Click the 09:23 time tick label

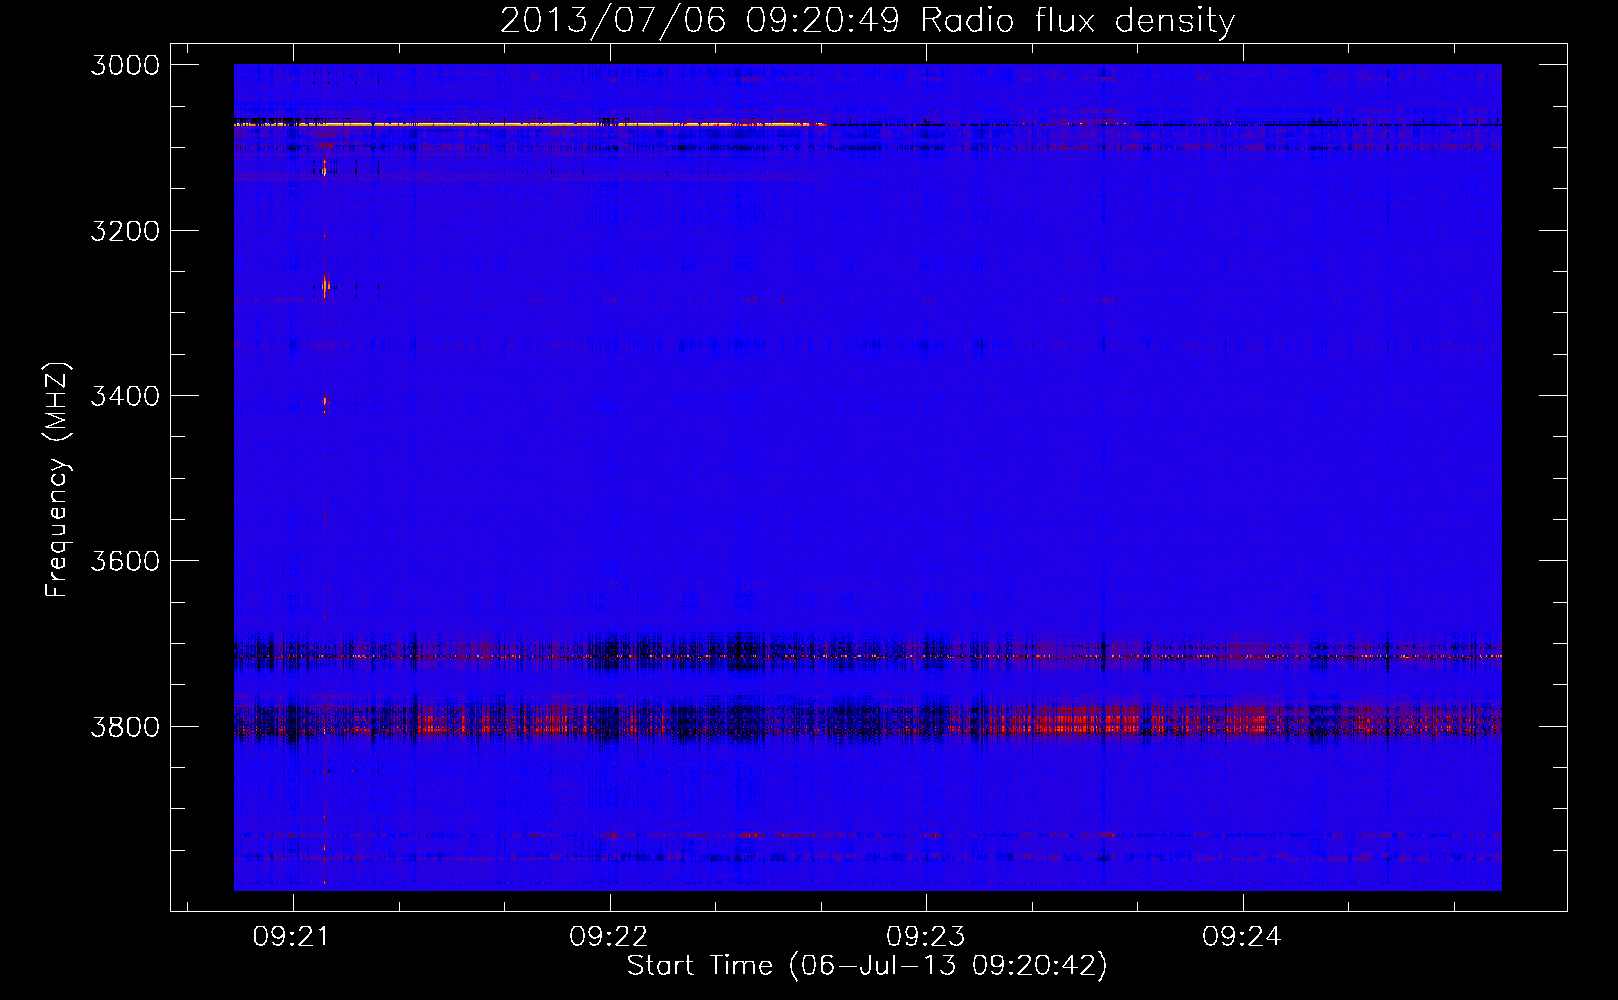pos(926,936)
